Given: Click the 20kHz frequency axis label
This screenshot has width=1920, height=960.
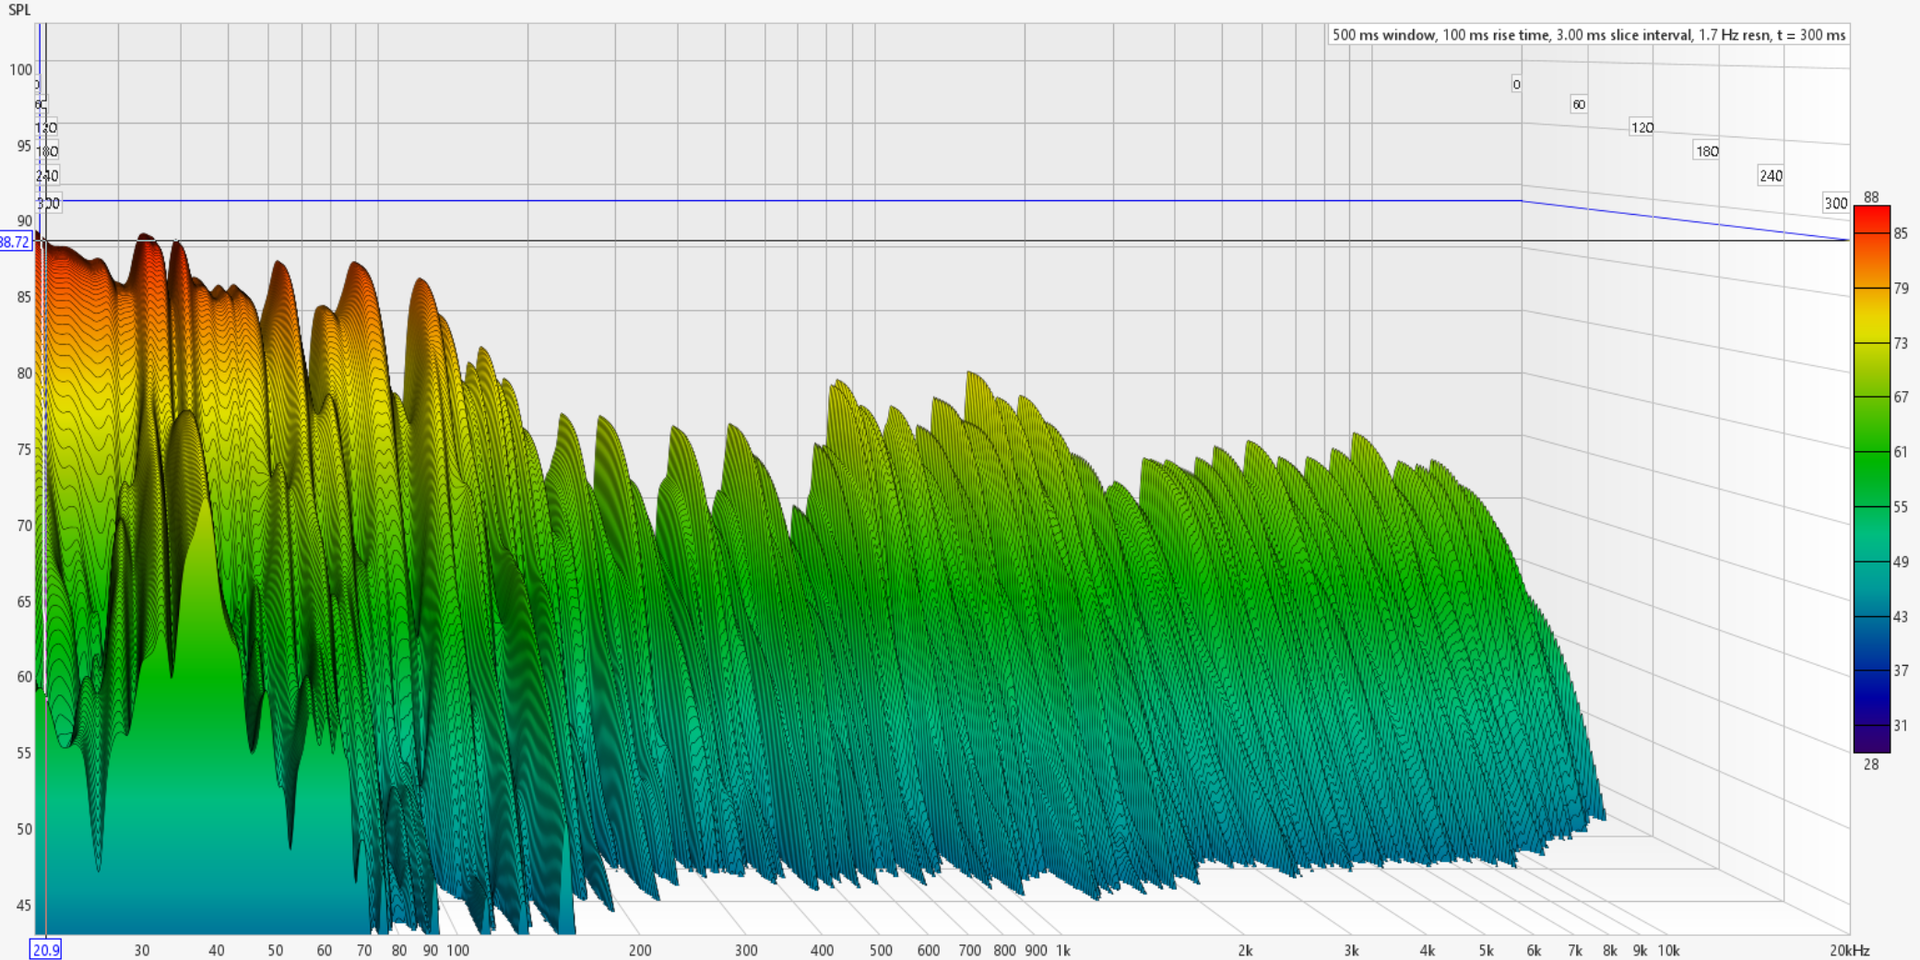Looking at the screenshot, I should (1849, 950).
